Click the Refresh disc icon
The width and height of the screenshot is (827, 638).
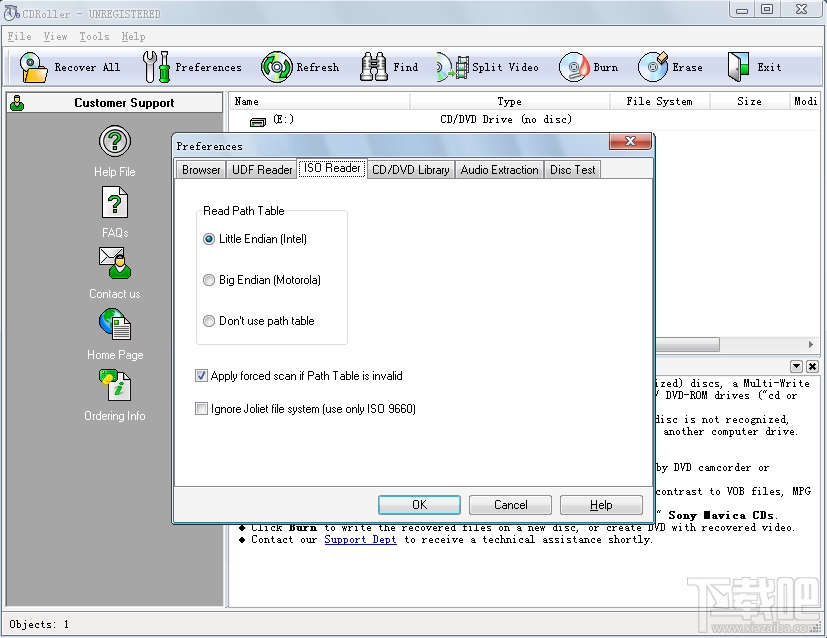tap(276, 67)
